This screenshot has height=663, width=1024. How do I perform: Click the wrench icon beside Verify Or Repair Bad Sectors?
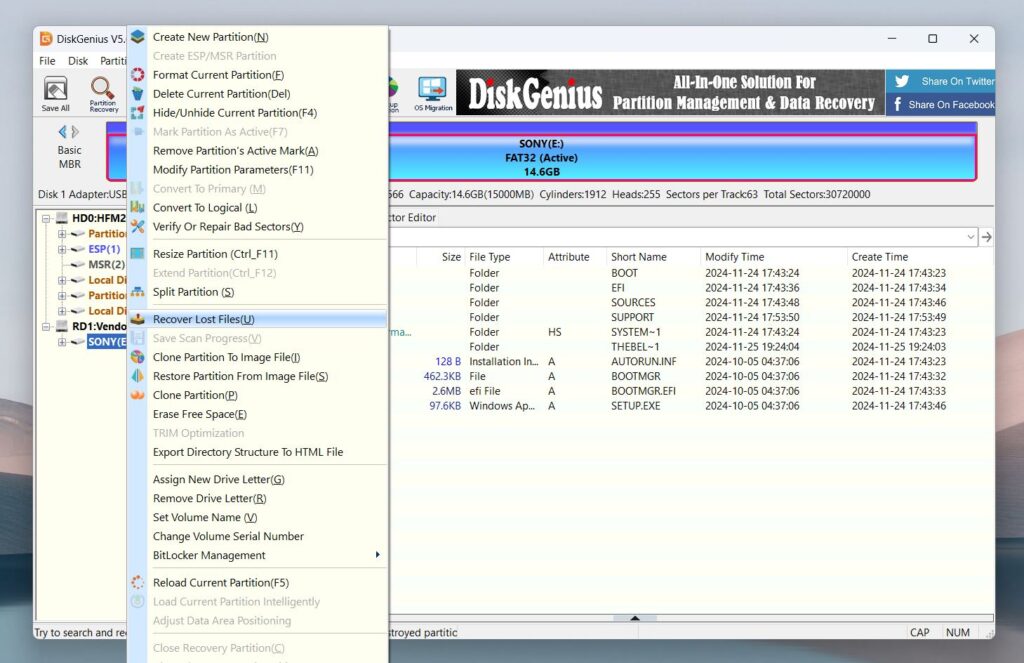[x=136, y=226]
